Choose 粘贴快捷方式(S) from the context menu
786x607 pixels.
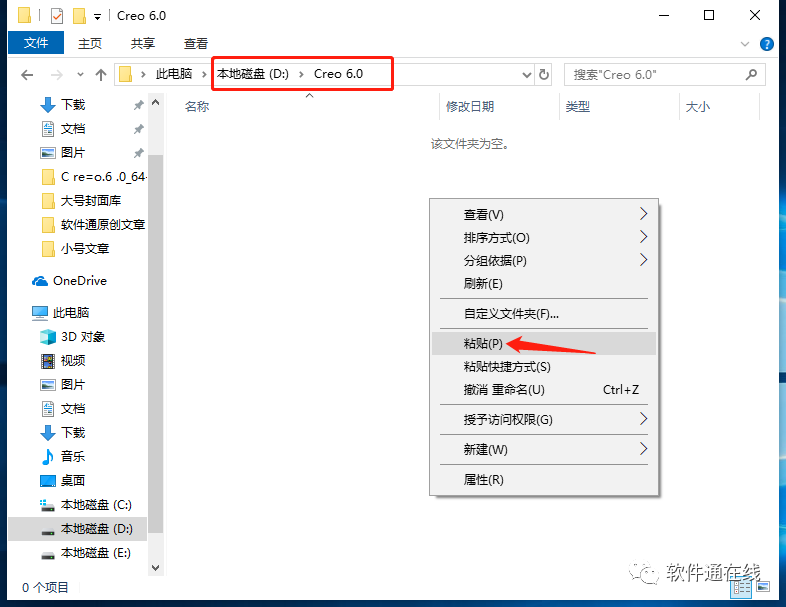click(x=544, y=367)
